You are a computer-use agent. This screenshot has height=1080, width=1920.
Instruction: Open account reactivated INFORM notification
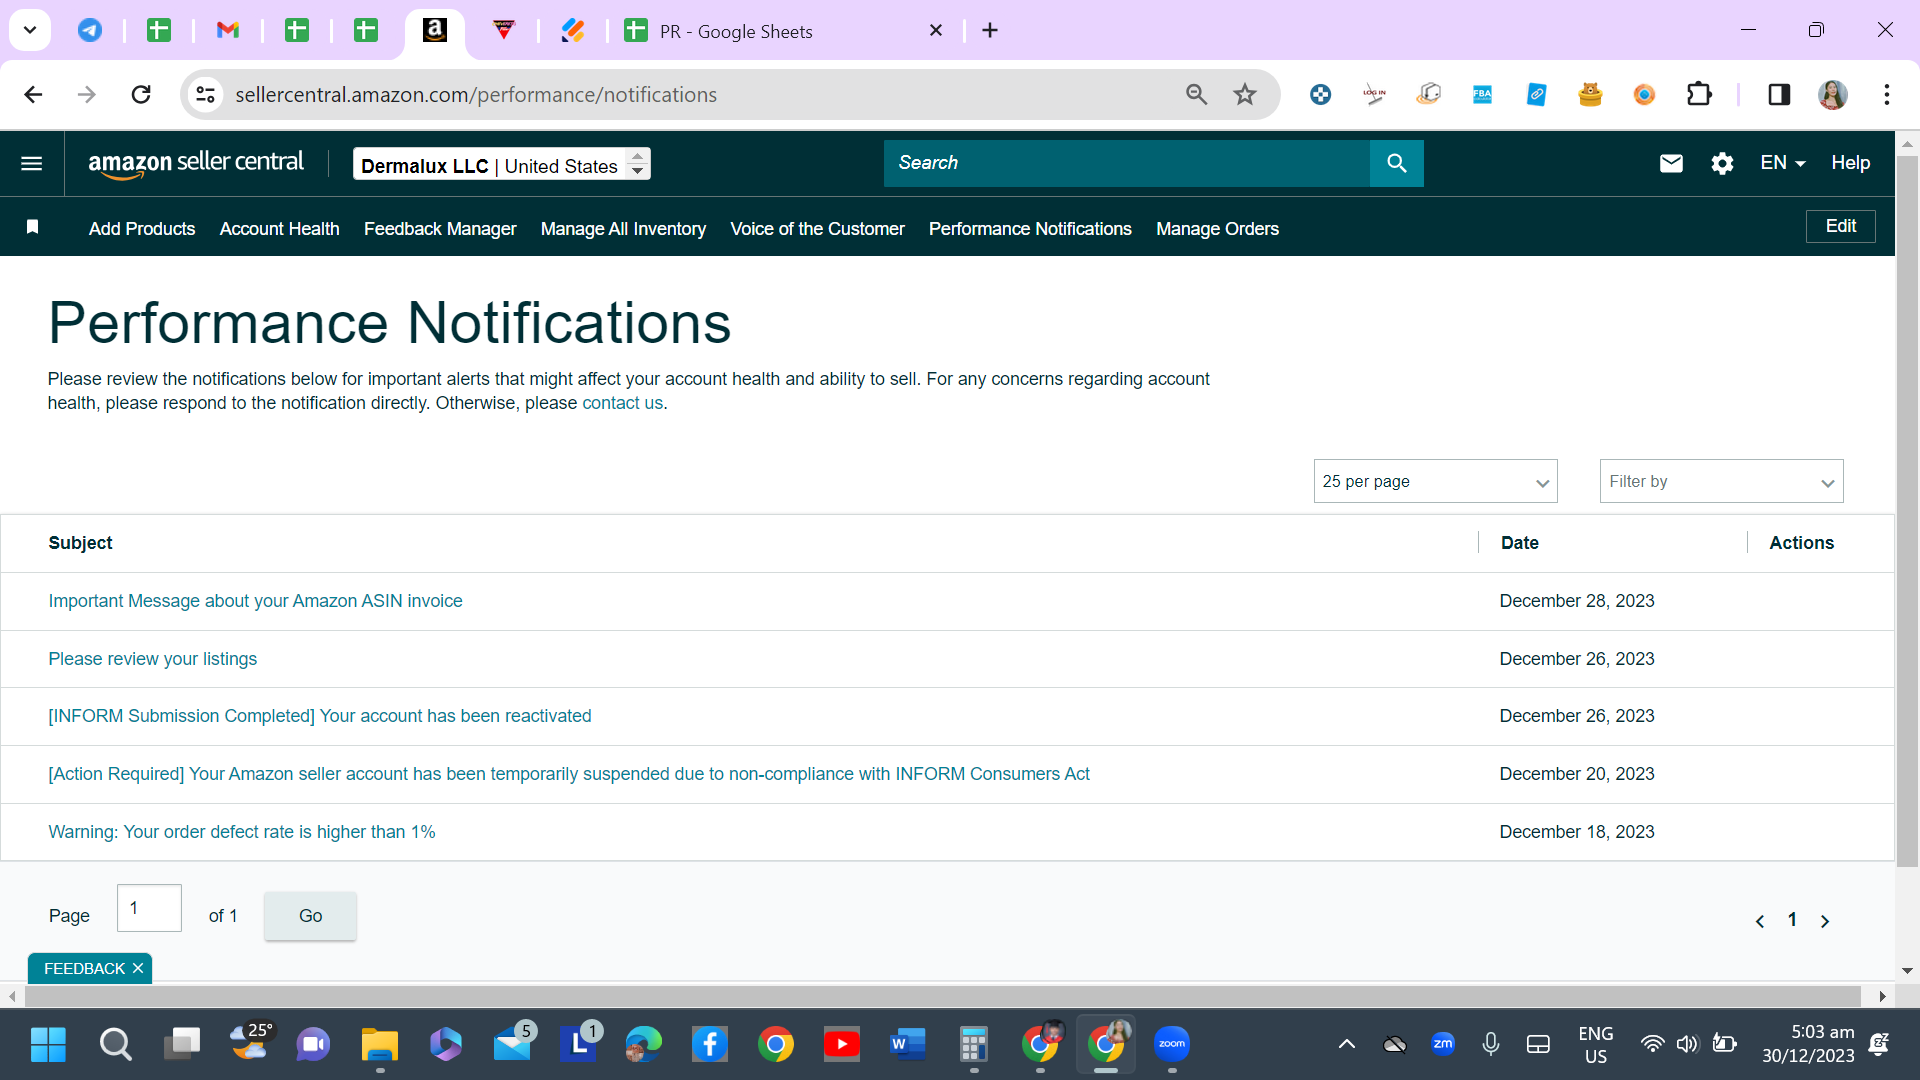tap(320, 716)
